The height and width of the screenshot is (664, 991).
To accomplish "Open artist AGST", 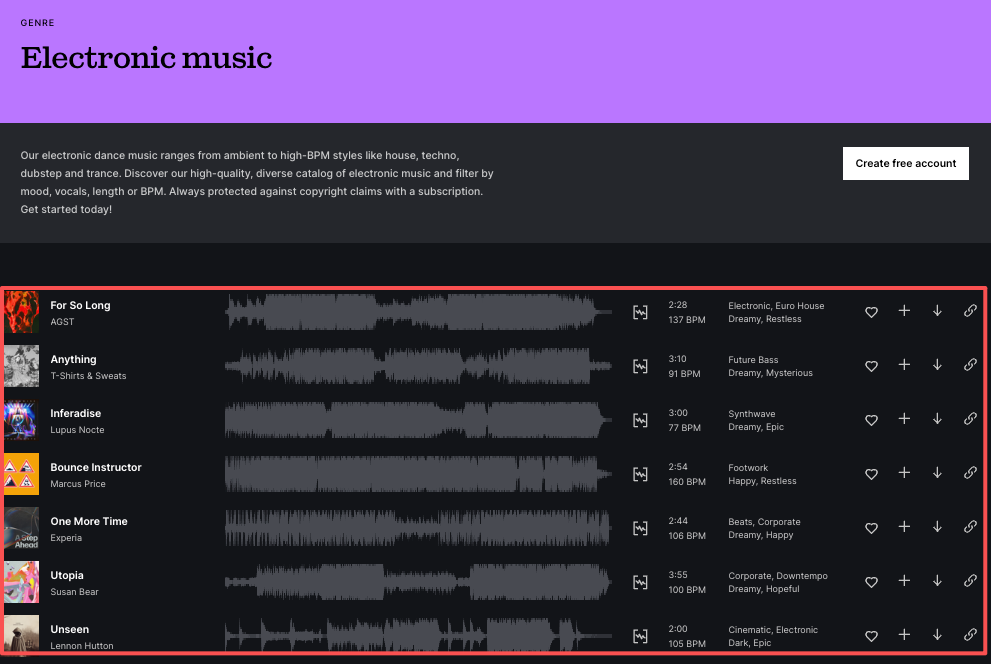I will tap(62, 322).
